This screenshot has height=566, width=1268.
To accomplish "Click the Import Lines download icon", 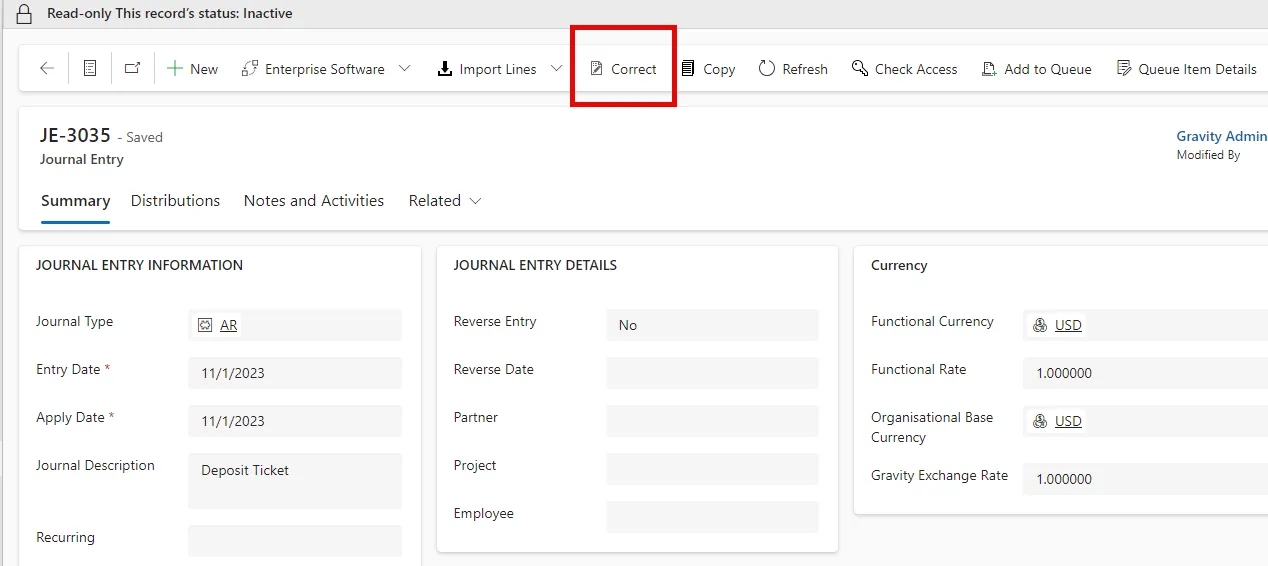I will pos(445,69).
